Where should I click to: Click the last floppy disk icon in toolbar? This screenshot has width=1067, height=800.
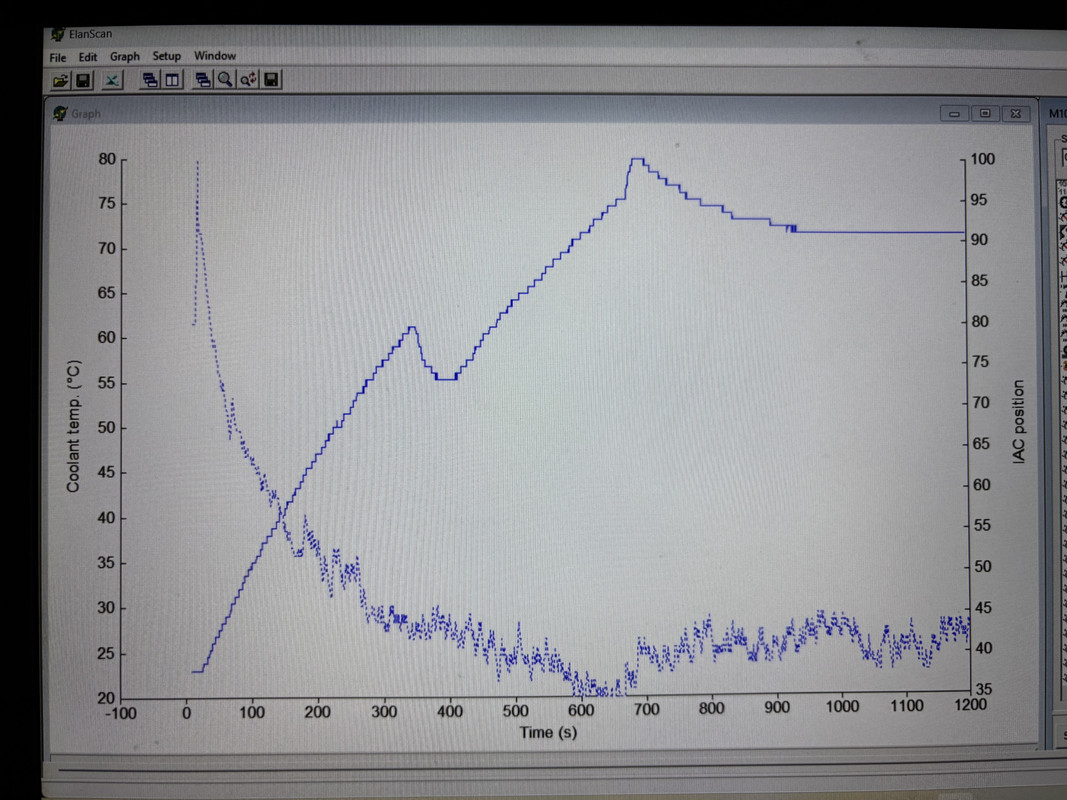click(x=271, y=80)
